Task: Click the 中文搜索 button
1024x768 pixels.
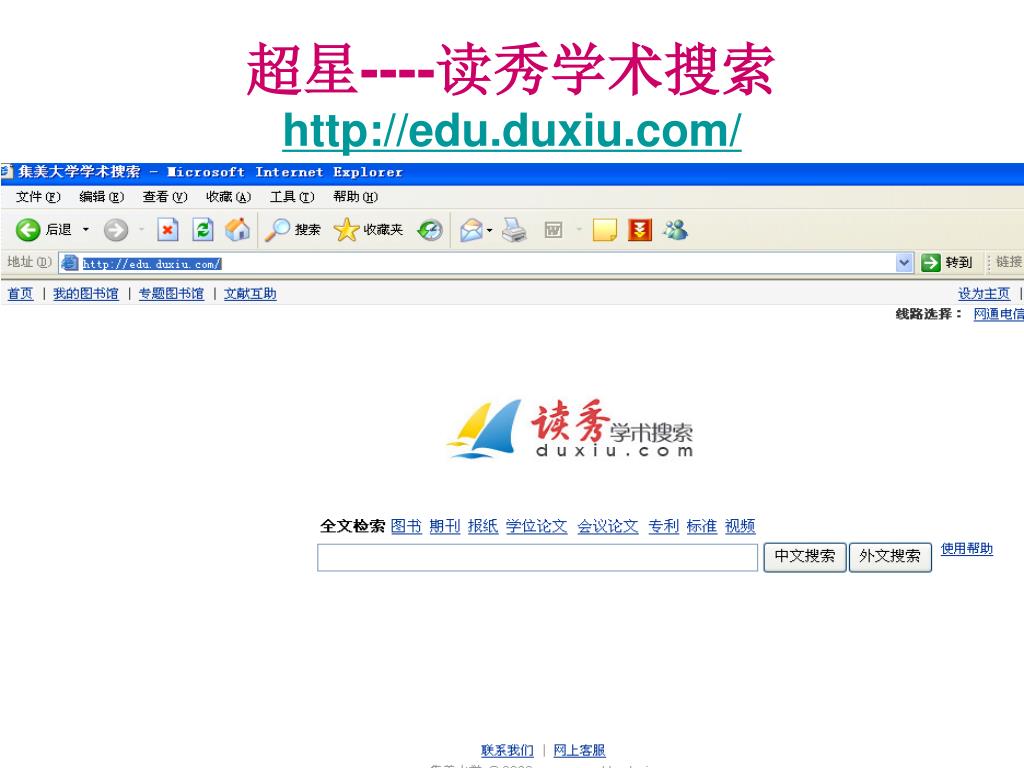Action: (x=805, y=557)
